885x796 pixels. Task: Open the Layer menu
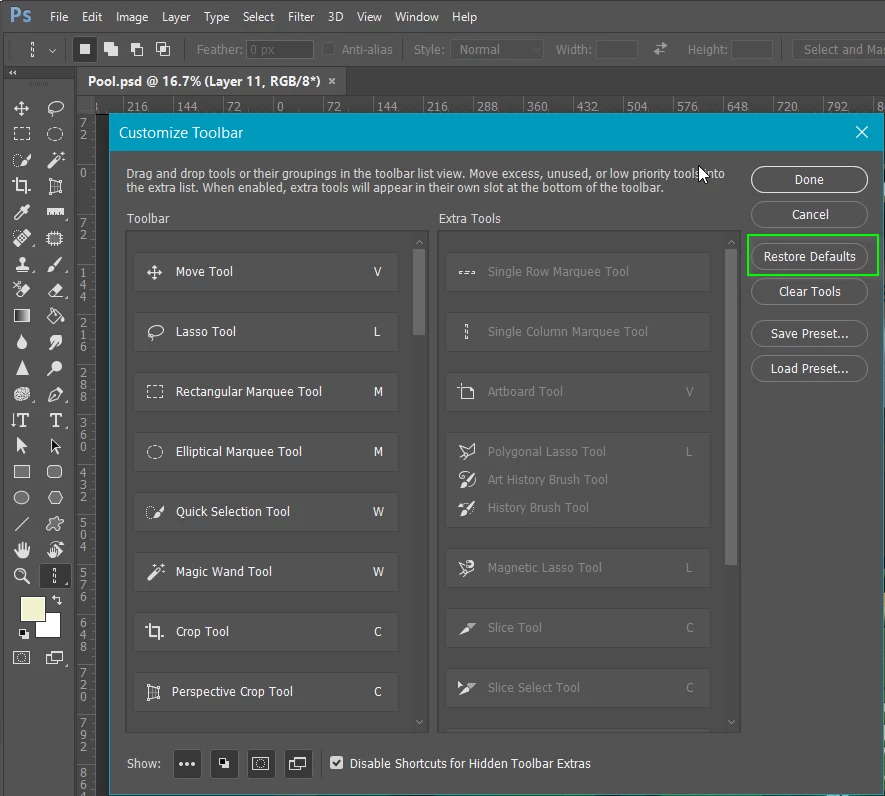(176, 17)
